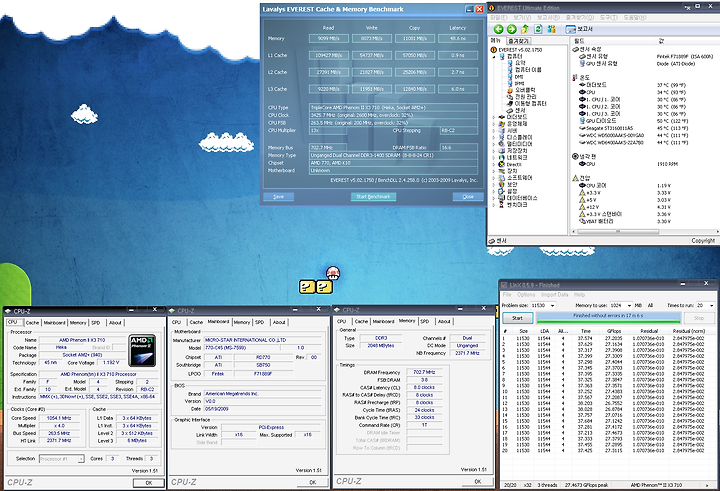Open the Options menu in LinX

(x=526, y=295)
